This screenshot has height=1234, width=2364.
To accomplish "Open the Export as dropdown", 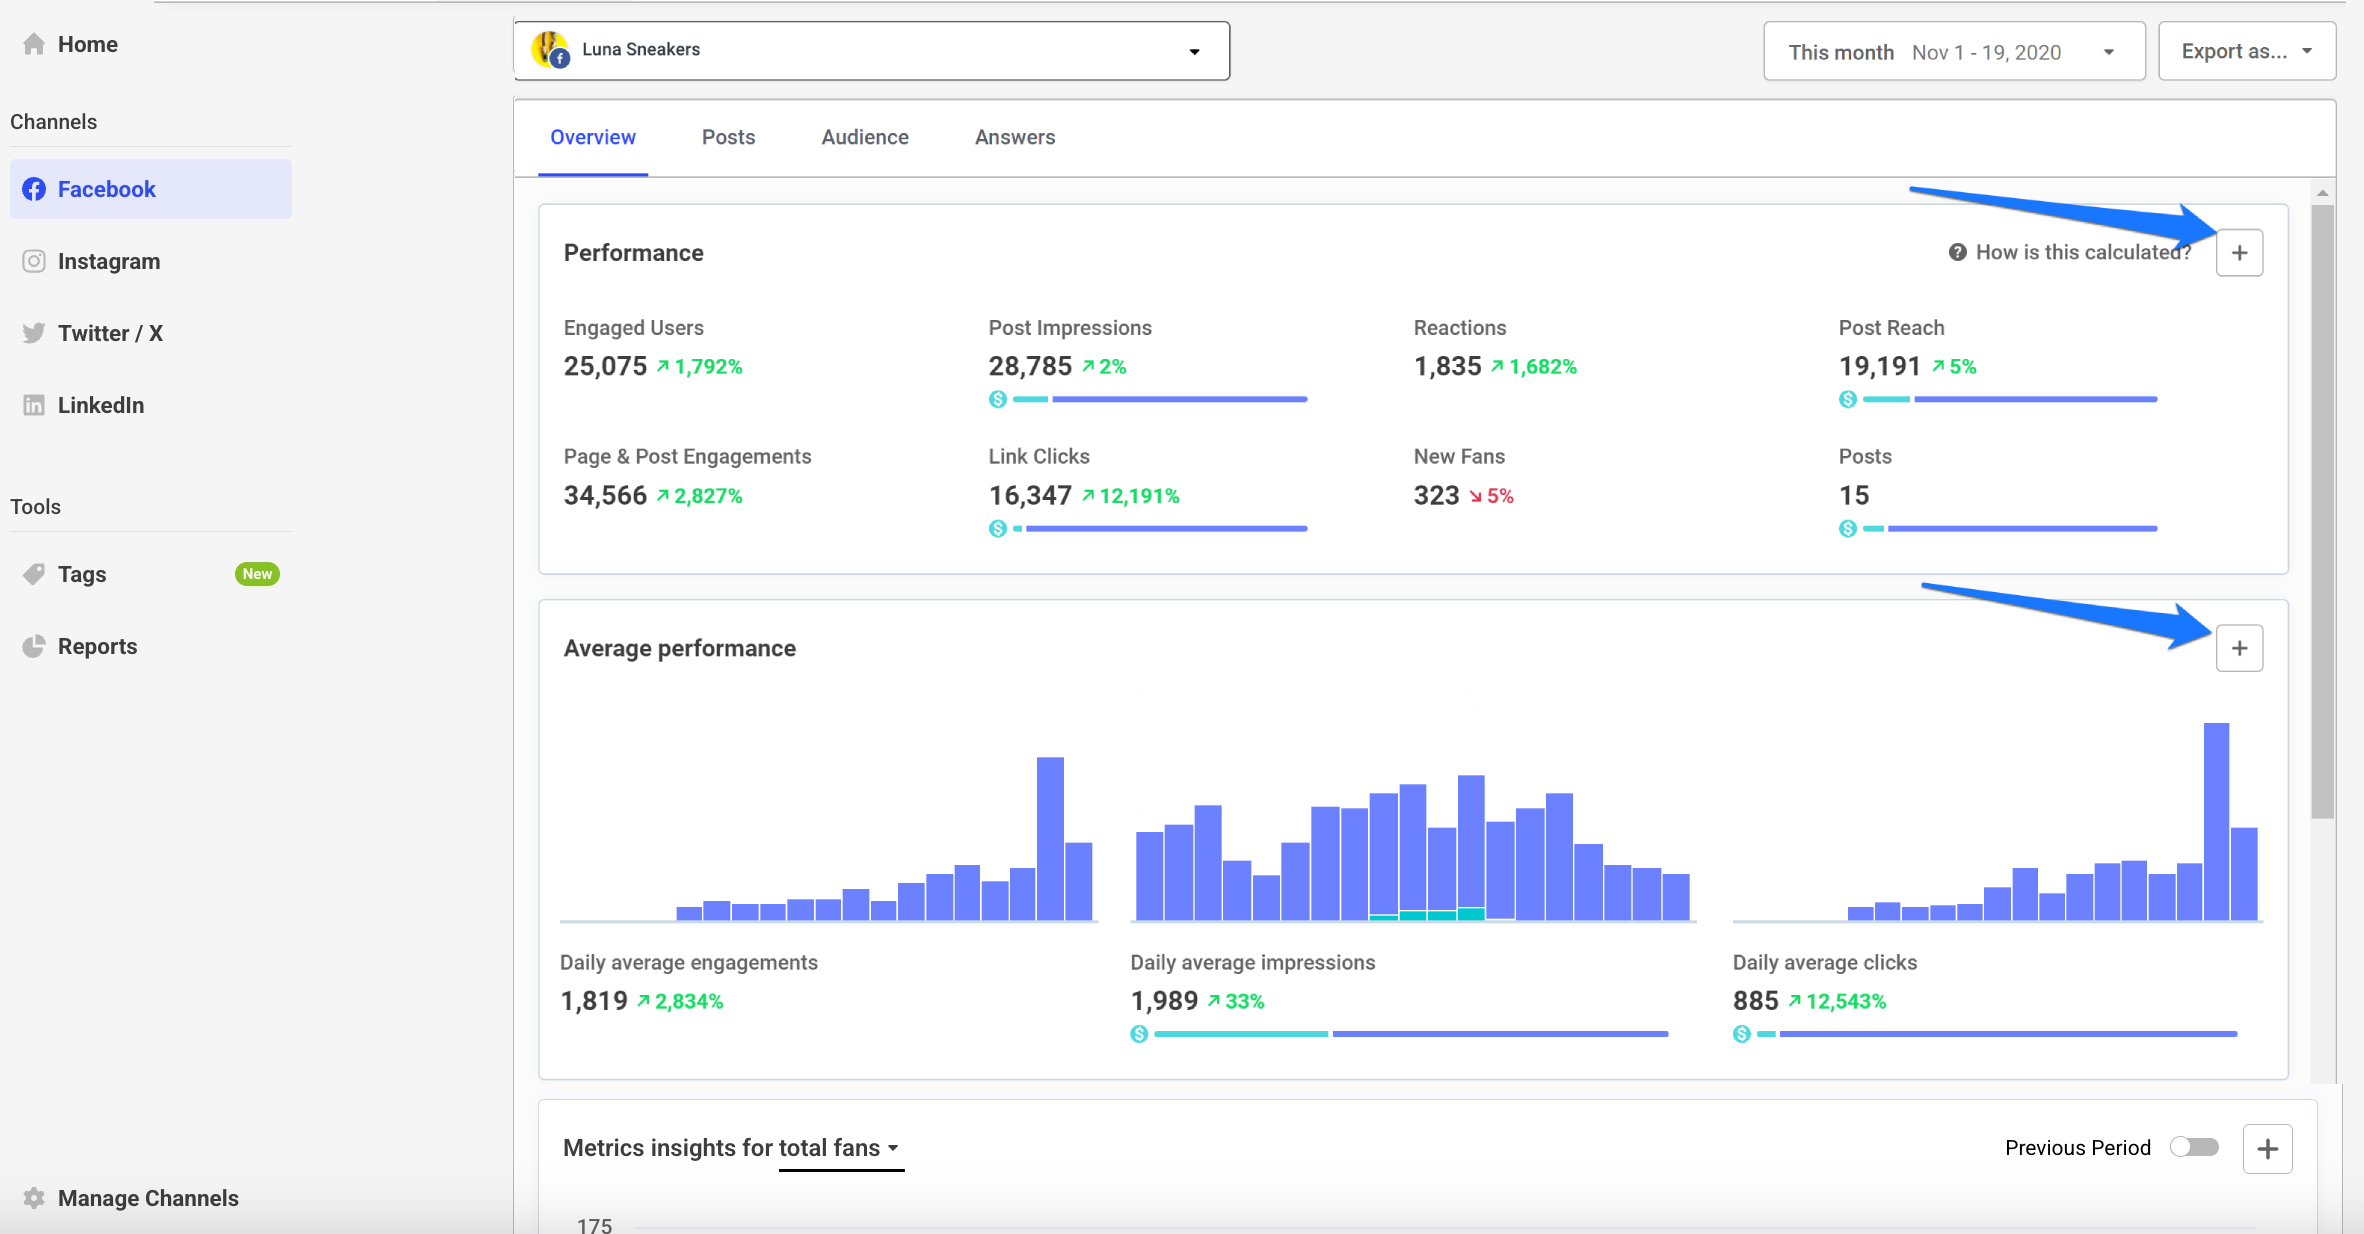I will point(2246,50).
